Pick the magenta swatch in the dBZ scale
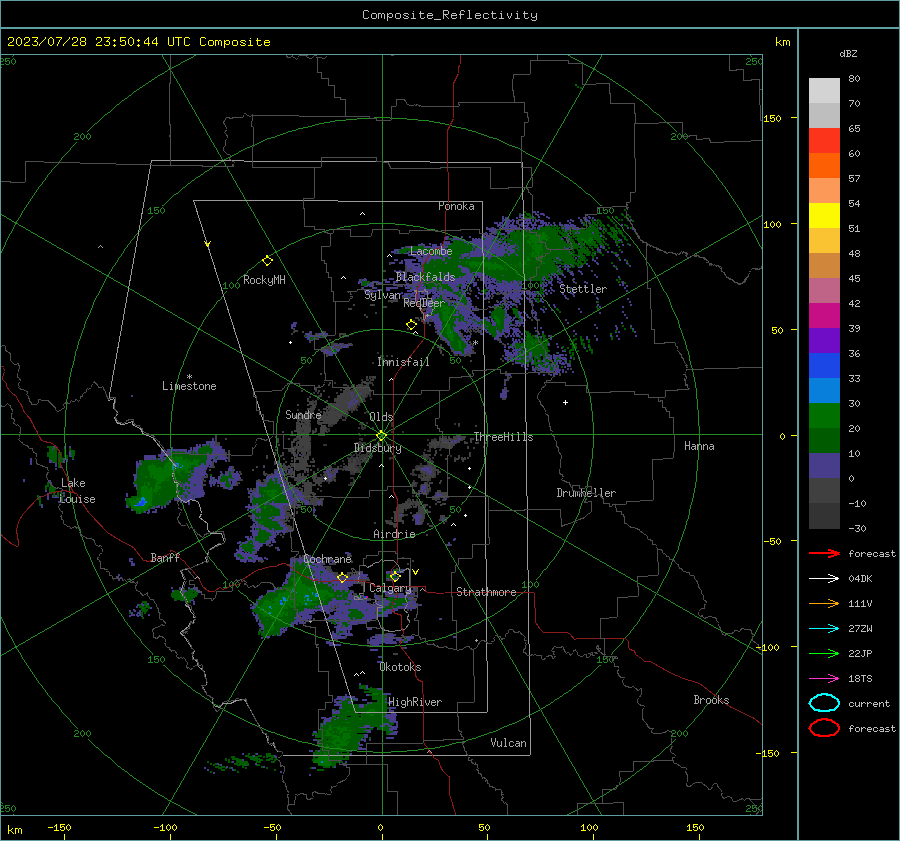The width and height of the screenshot is (900, 841). [824, 315]
